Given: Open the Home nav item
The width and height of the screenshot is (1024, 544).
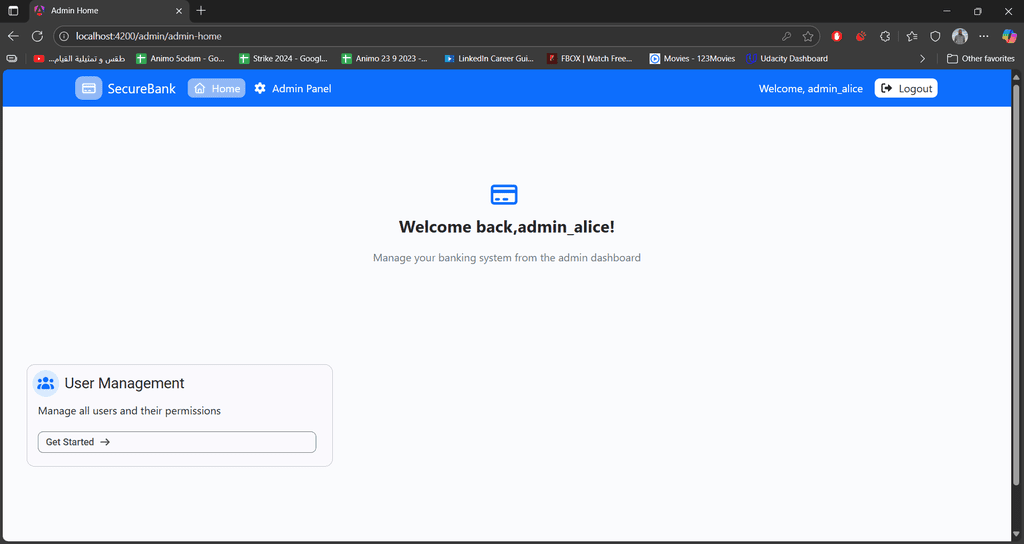Looking at the screenshot, I should (217, 88).
